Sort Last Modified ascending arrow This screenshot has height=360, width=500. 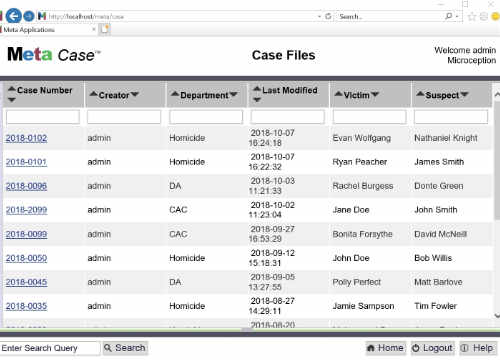click(x=257, y=89)
